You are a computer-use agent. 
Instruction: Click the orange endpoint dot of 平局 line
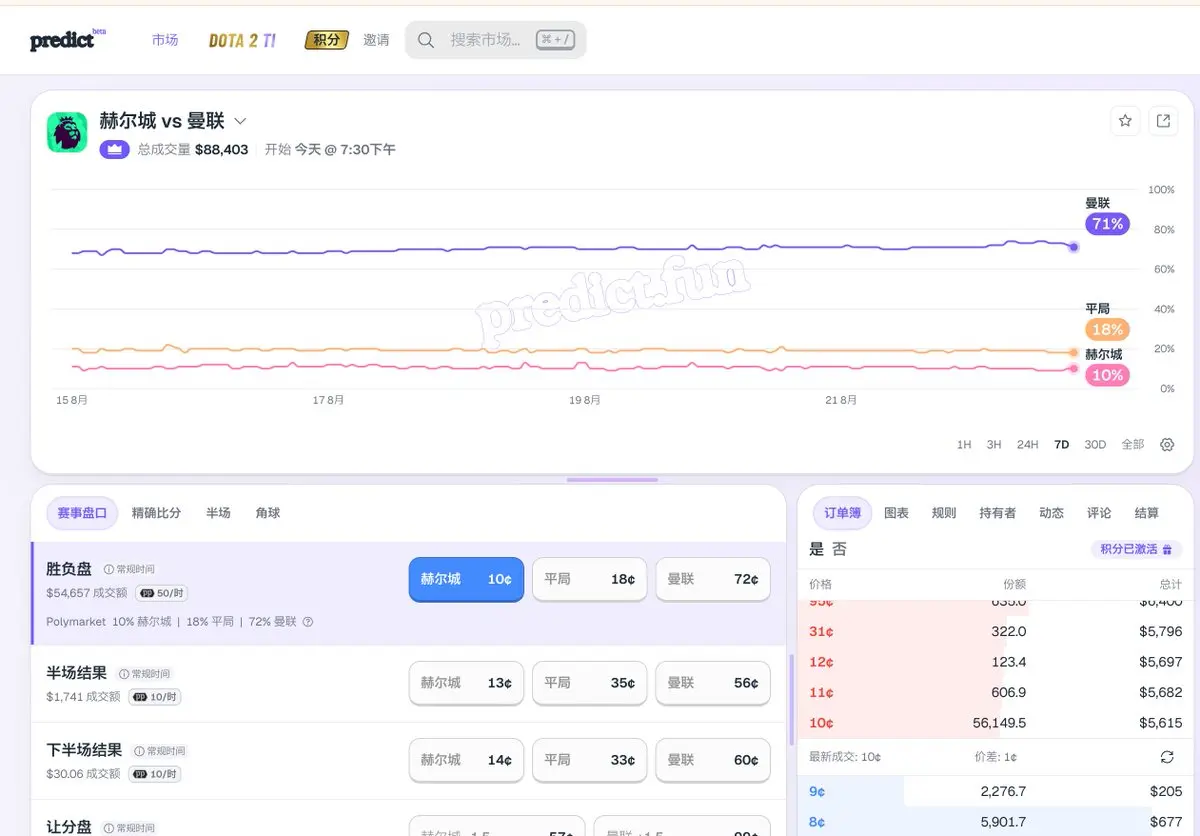click(x=1074, y=353)
